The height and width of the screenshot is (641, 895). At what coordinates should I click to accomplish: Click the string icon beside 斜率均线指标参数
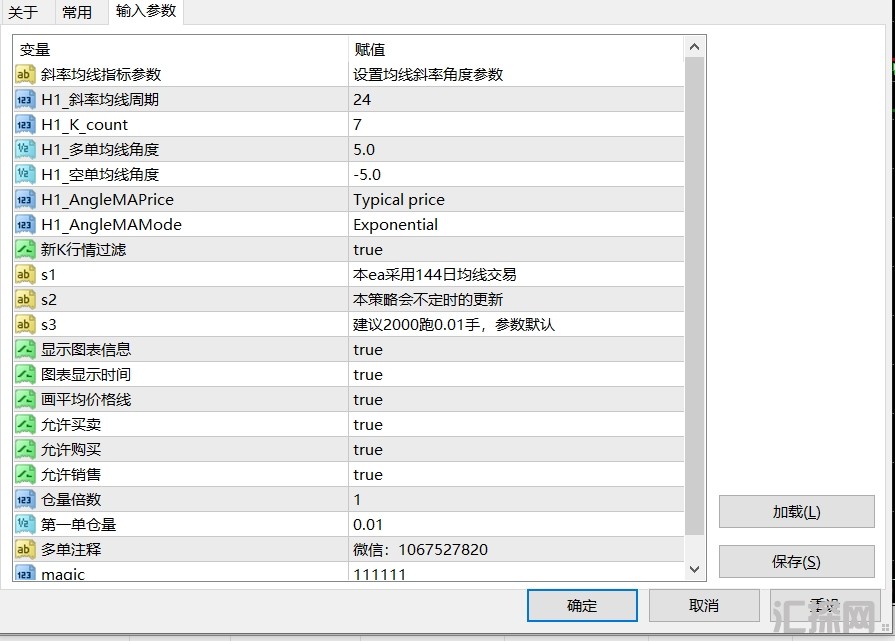tap(26, 75)
